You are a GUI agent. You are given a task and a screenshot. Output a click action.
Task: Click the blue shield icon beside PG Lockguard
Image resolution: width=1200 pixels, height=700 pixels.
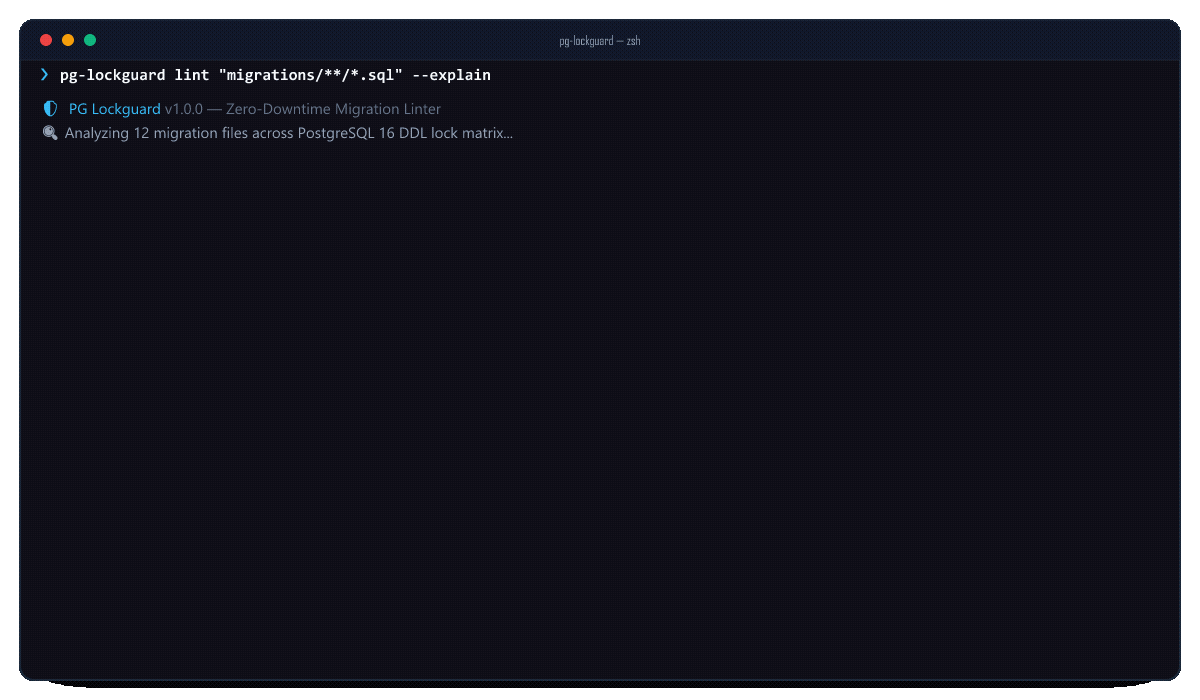click(50, 109)
